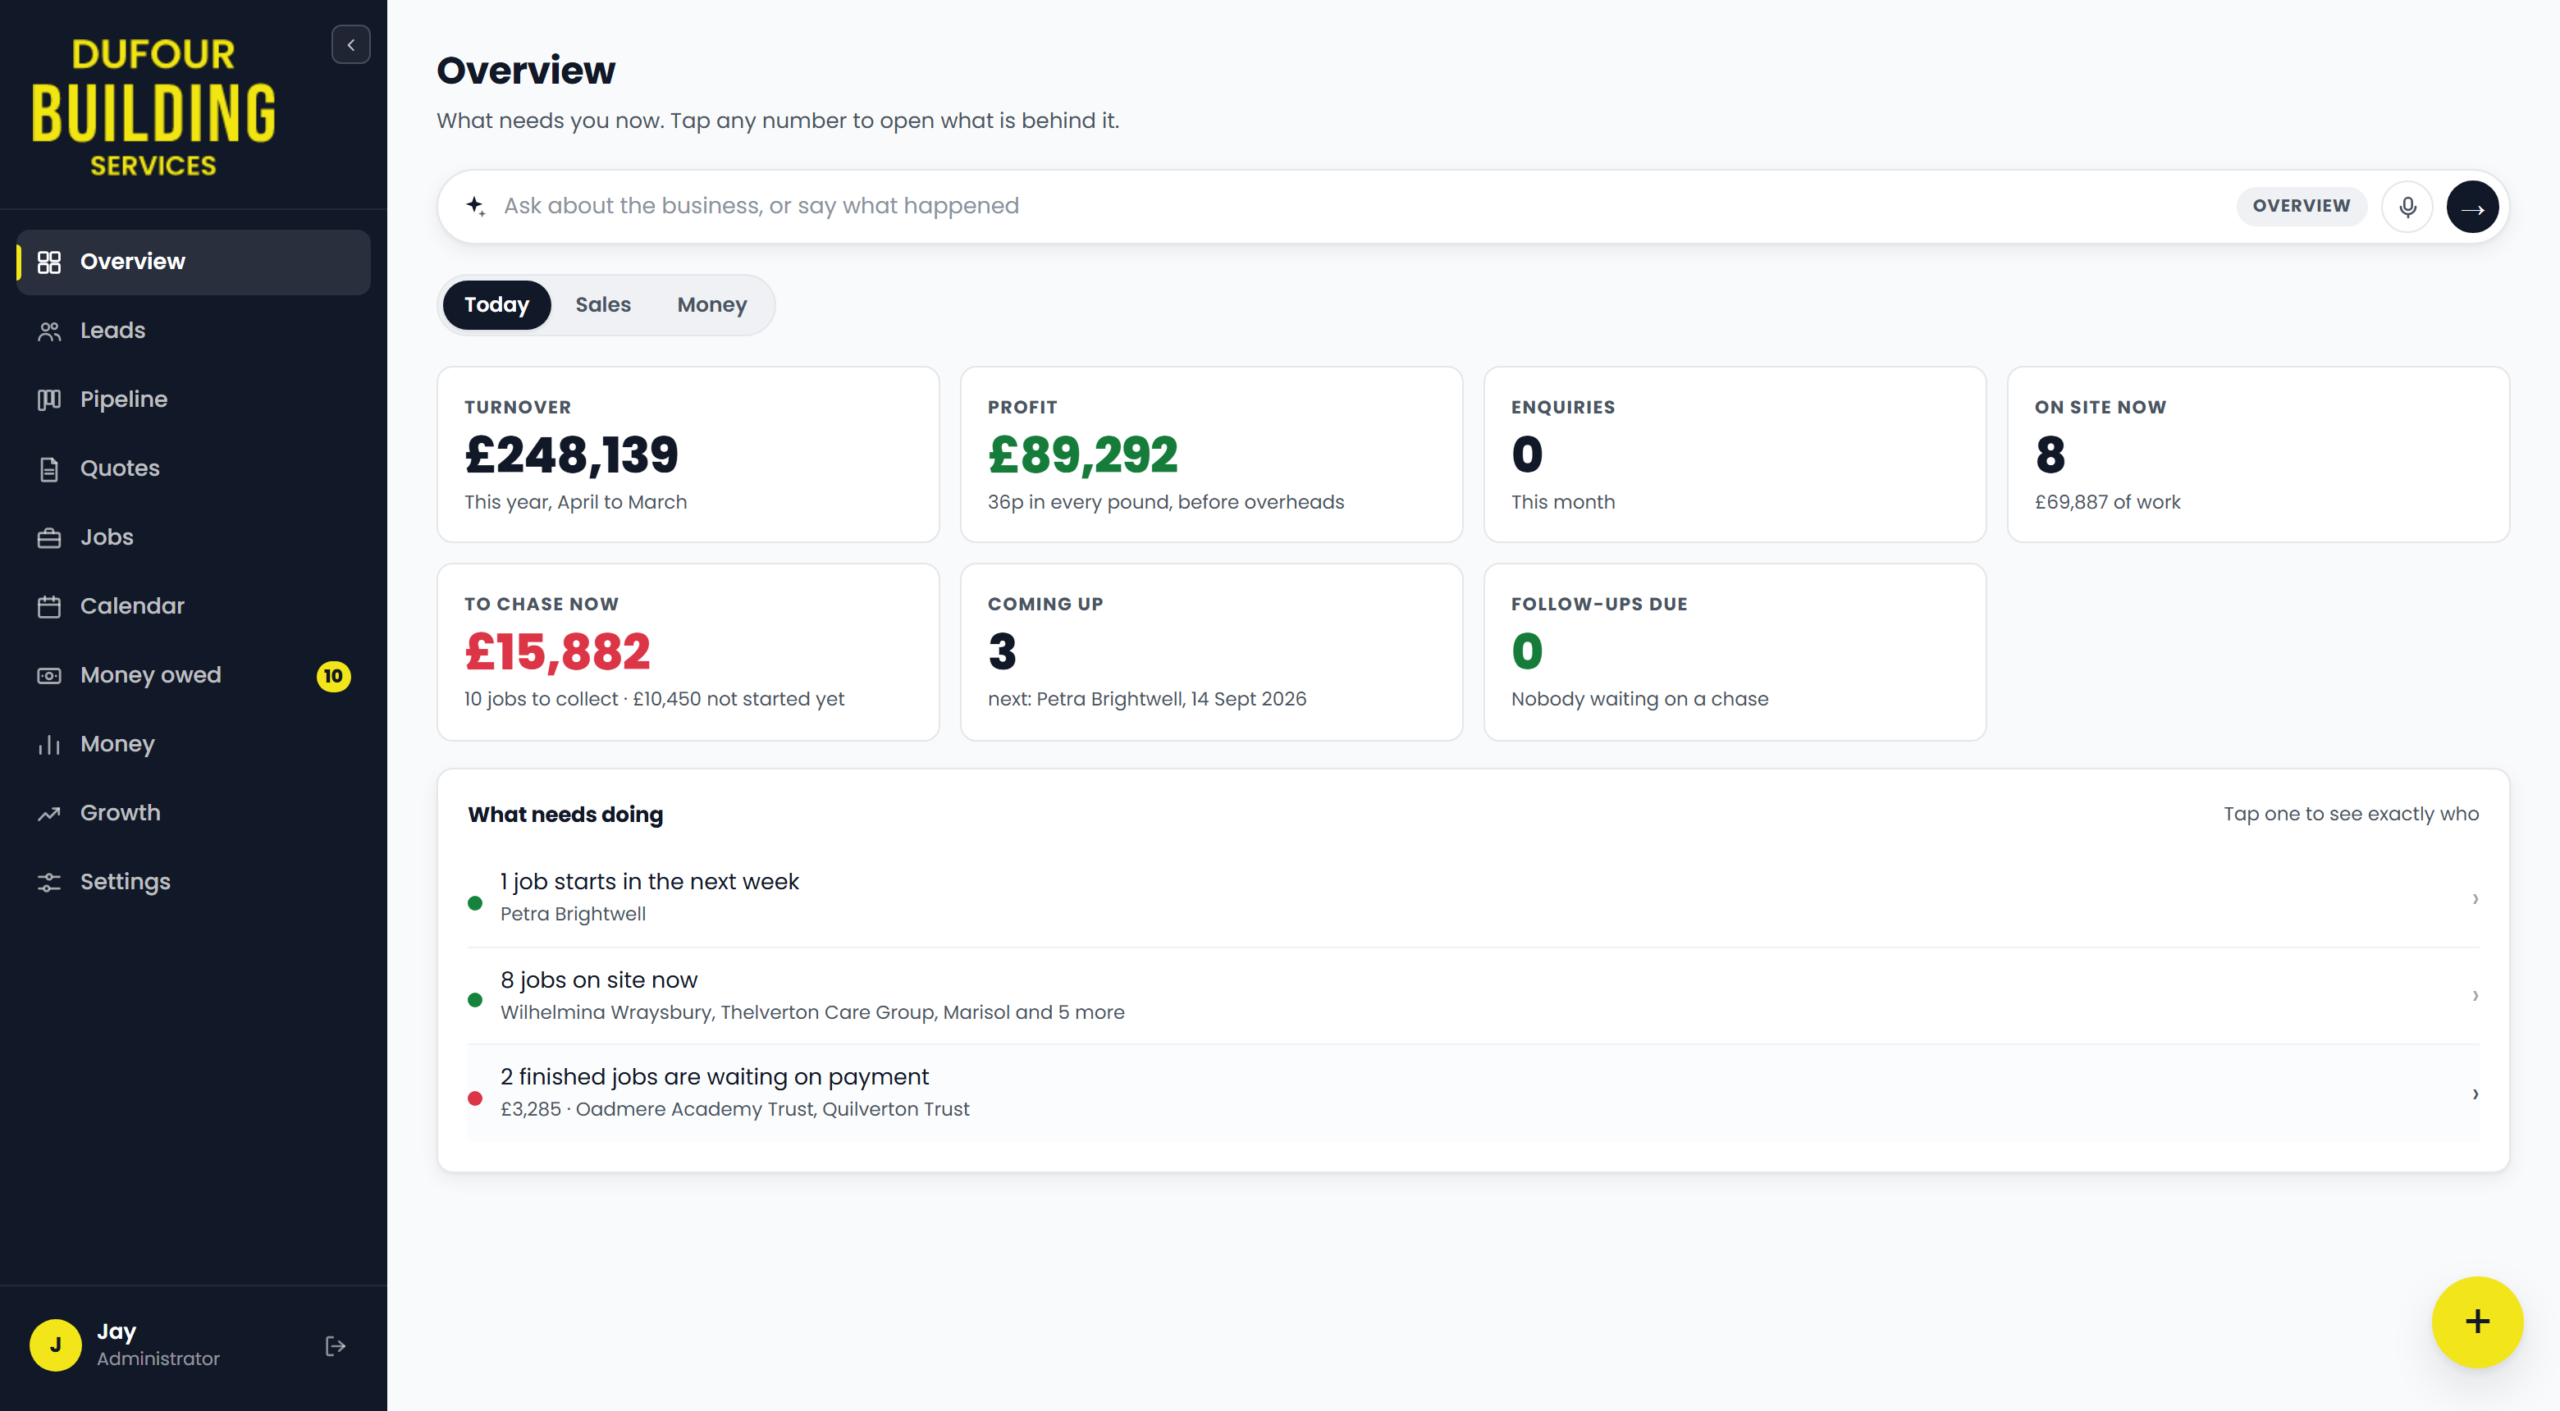The height and width of the screenshot is (1411, 2560).
Task: Click the sparkle AI icon in search bar
Action: [476, 206]
